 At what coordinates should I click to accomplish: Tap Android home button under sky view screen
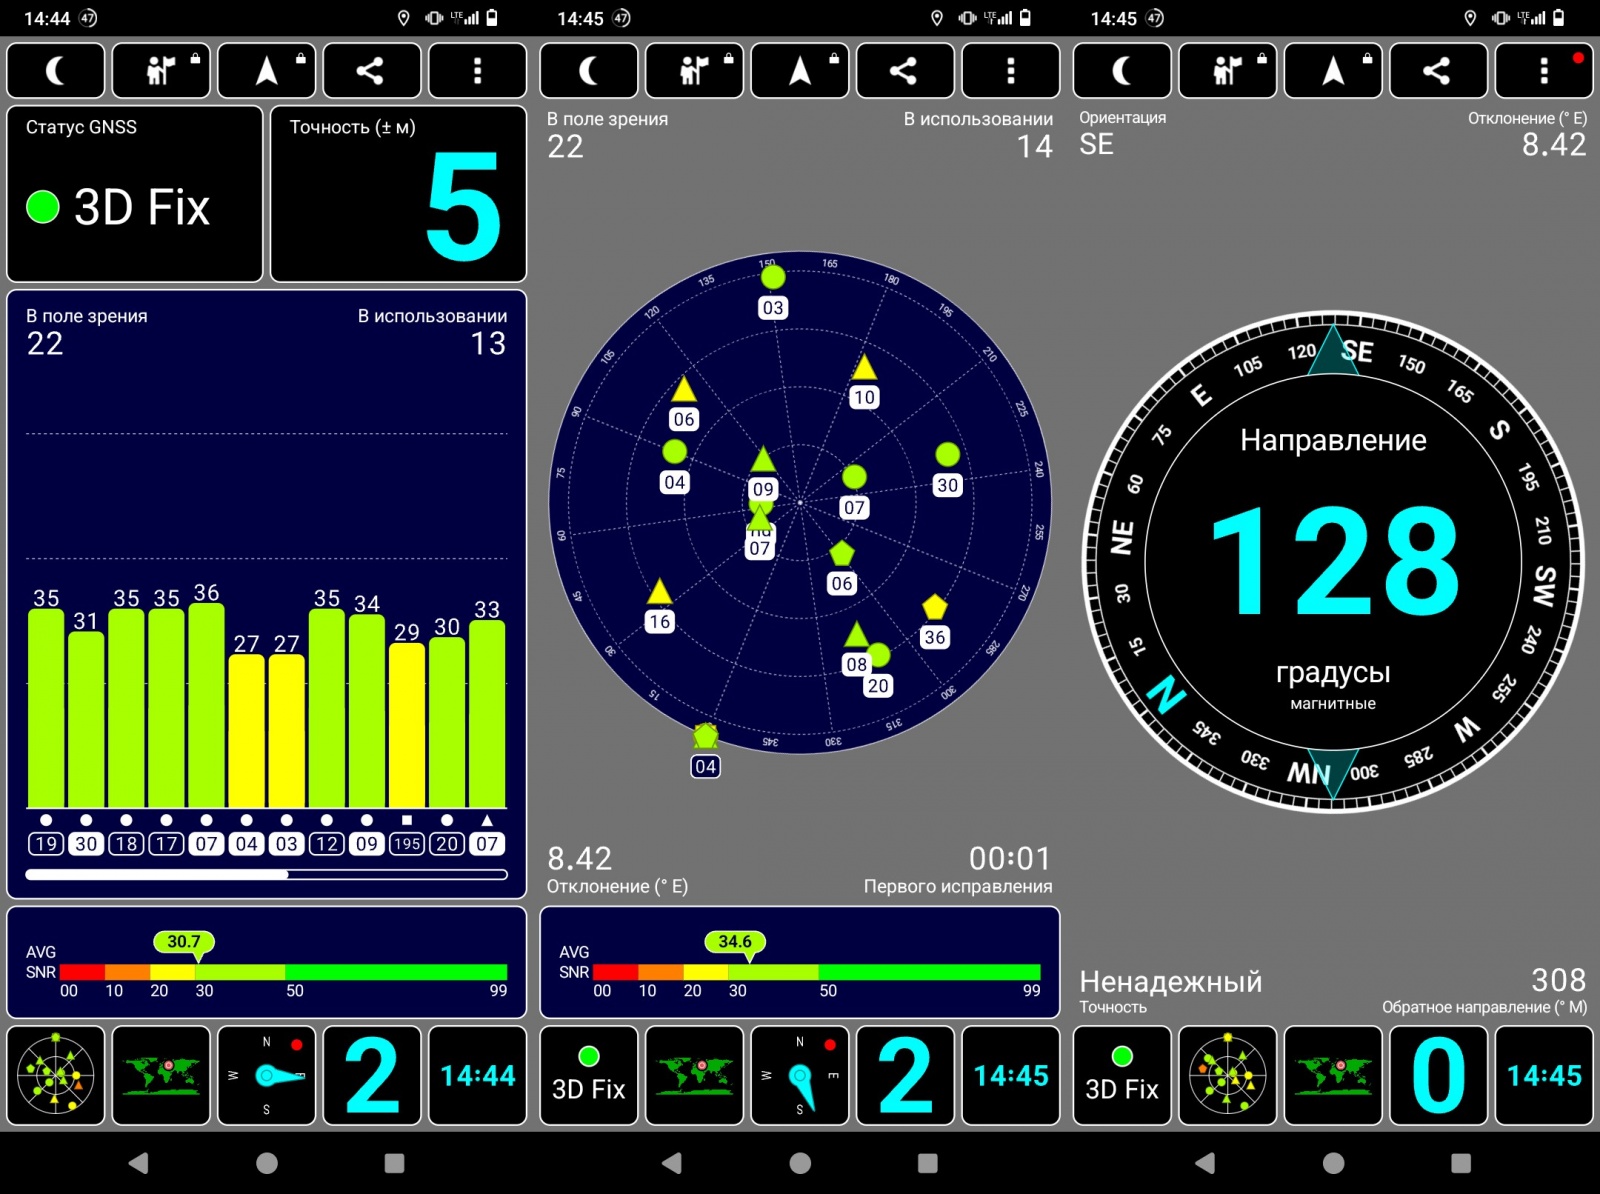coord(800,1163)
